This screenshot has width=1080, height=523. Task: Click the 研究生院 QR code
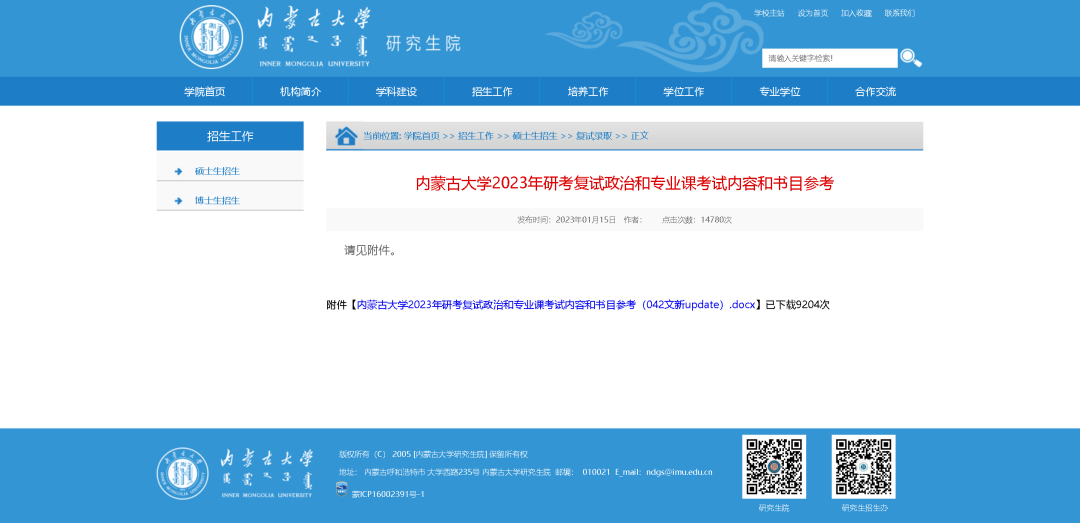pos(773,466)
